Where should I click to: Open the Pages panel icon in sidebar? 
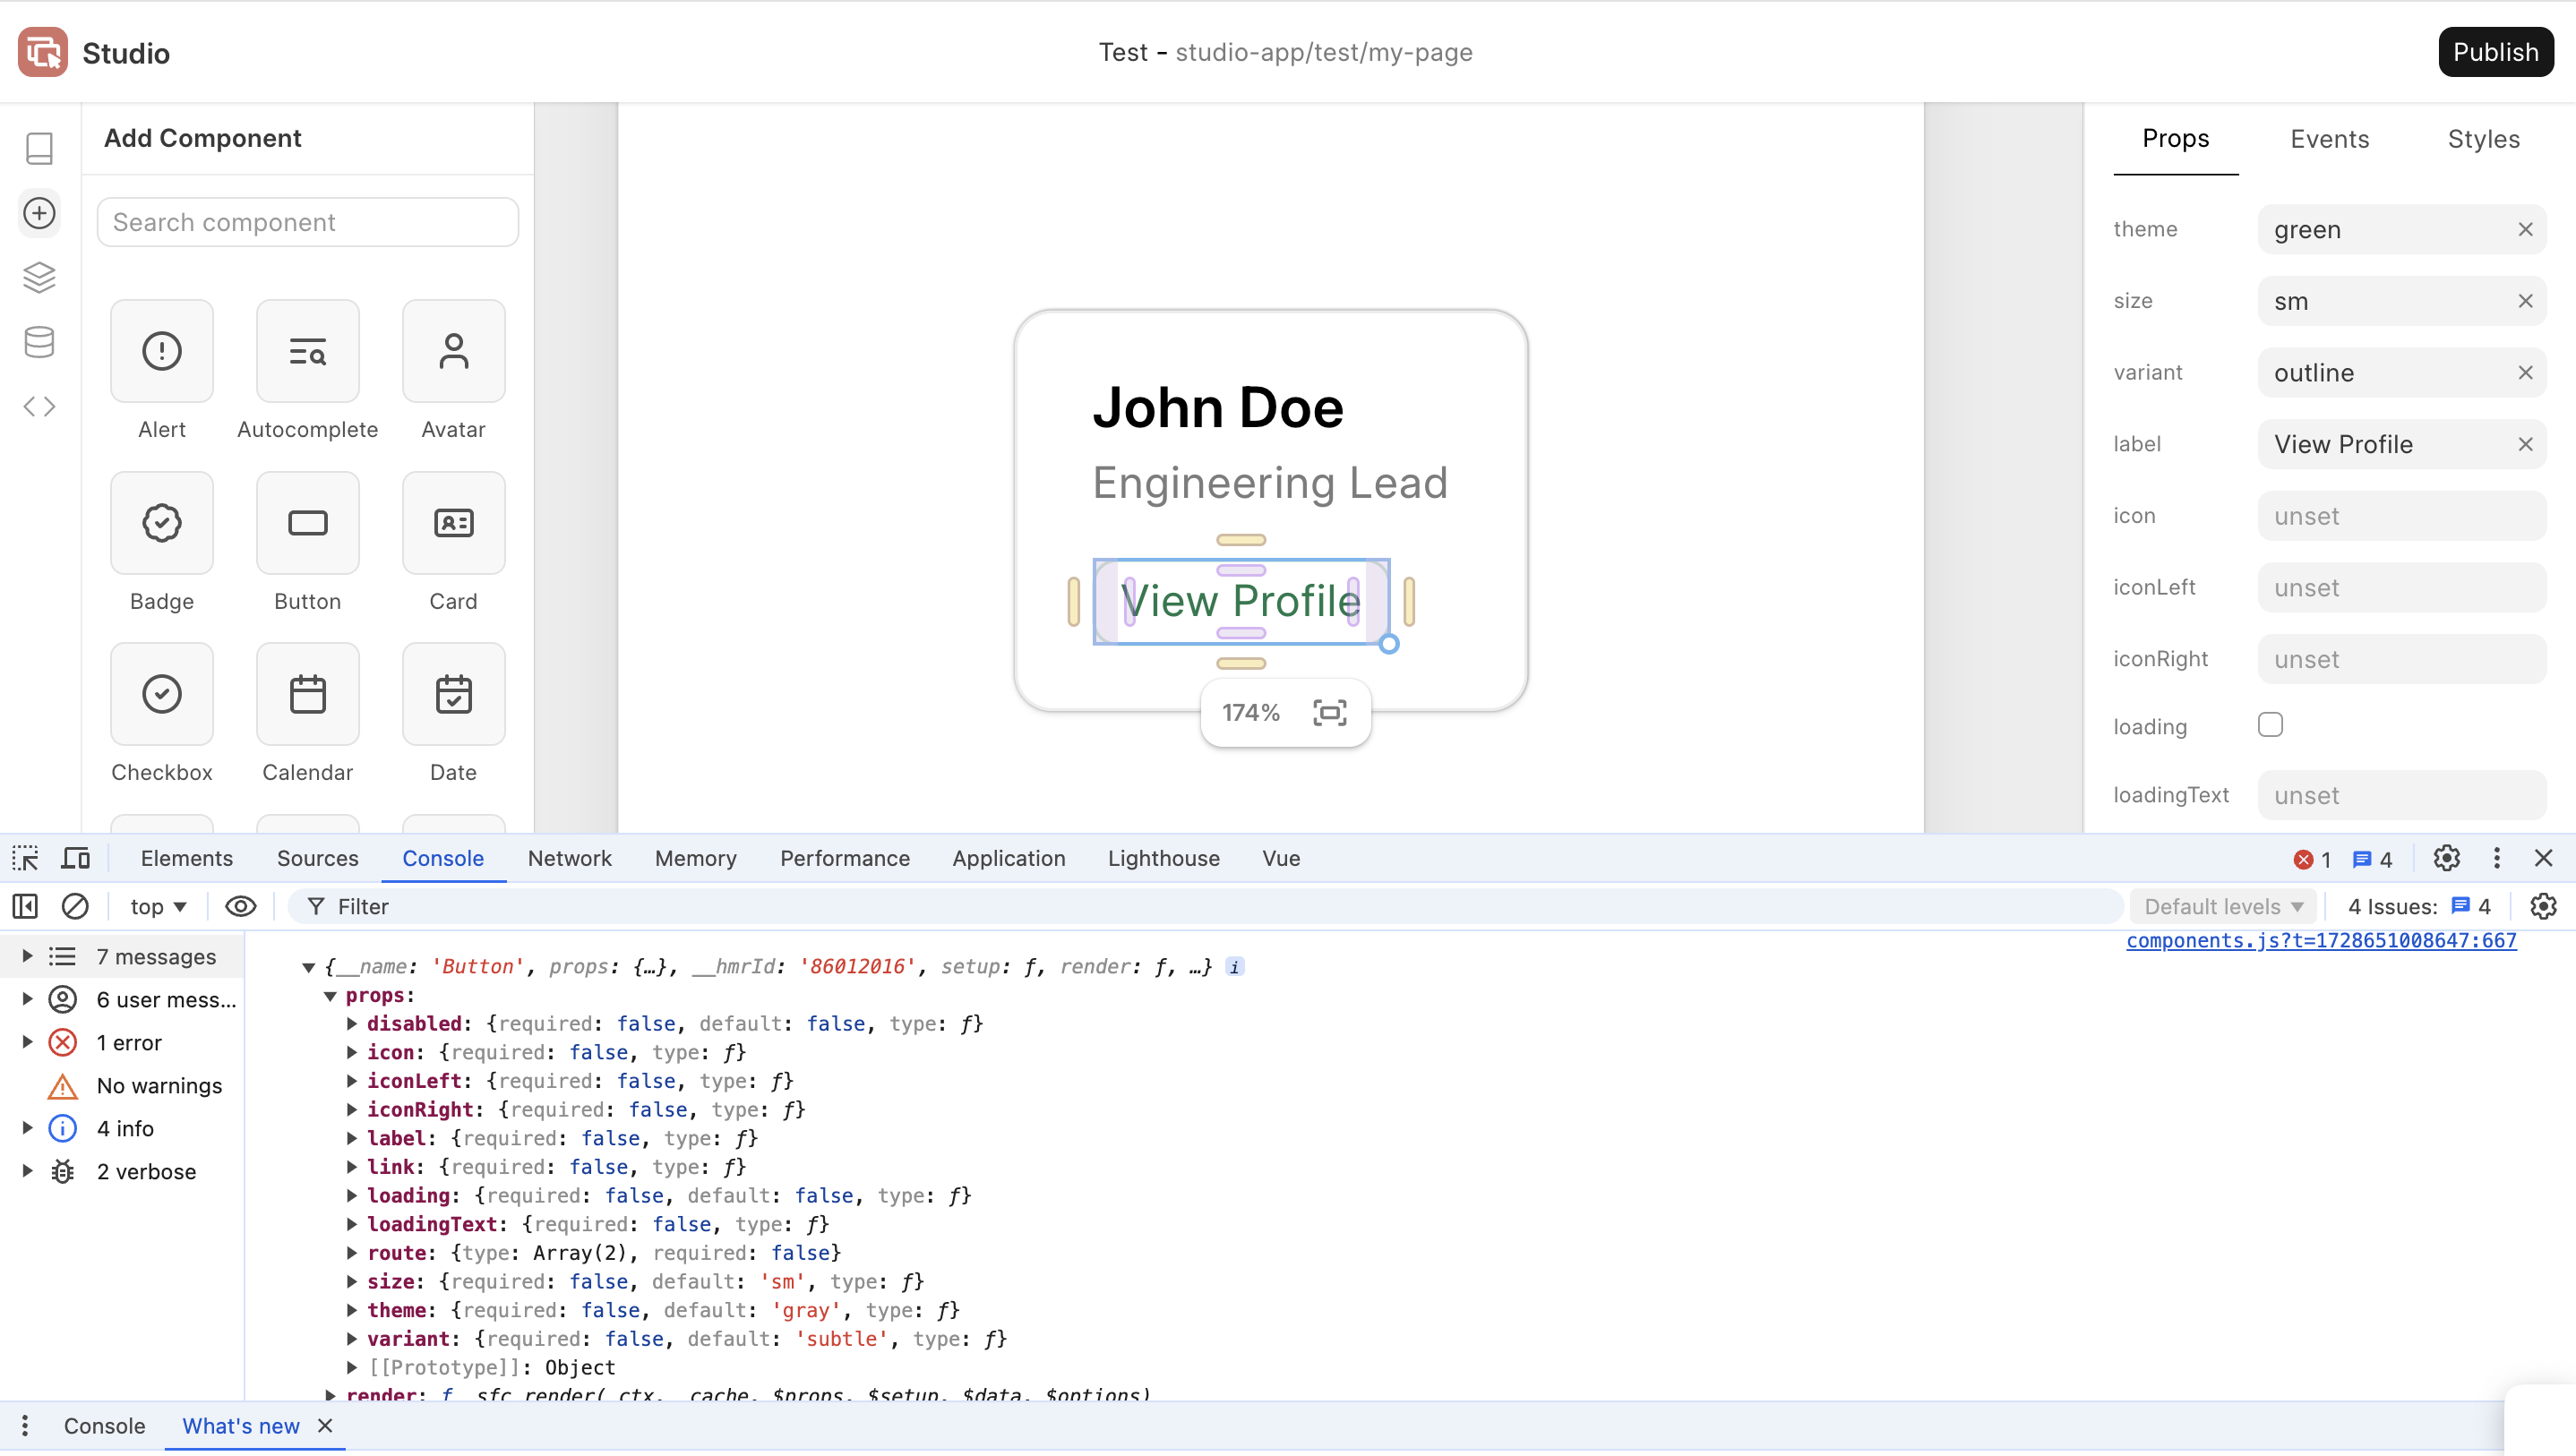tap(39, 149)
